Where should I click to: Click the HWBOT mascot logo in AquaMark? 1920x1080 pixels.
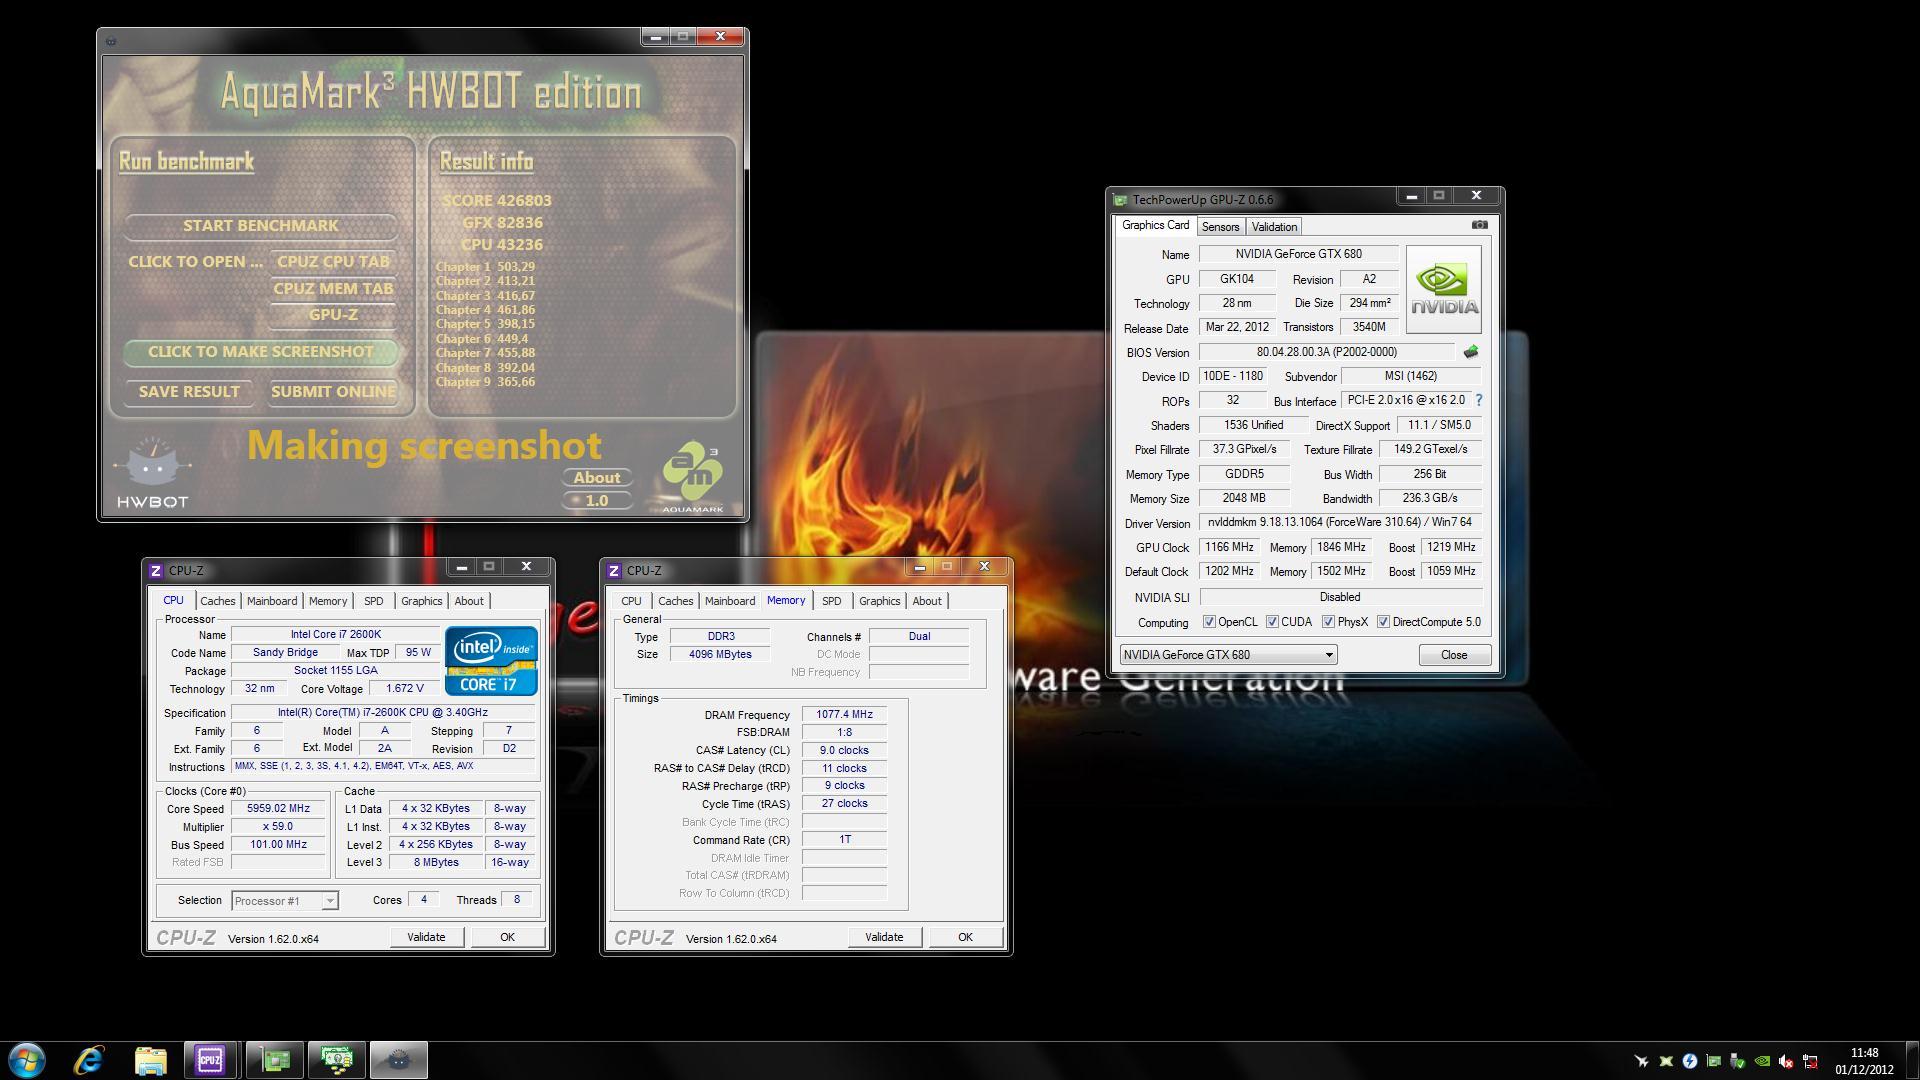[152, 472]
